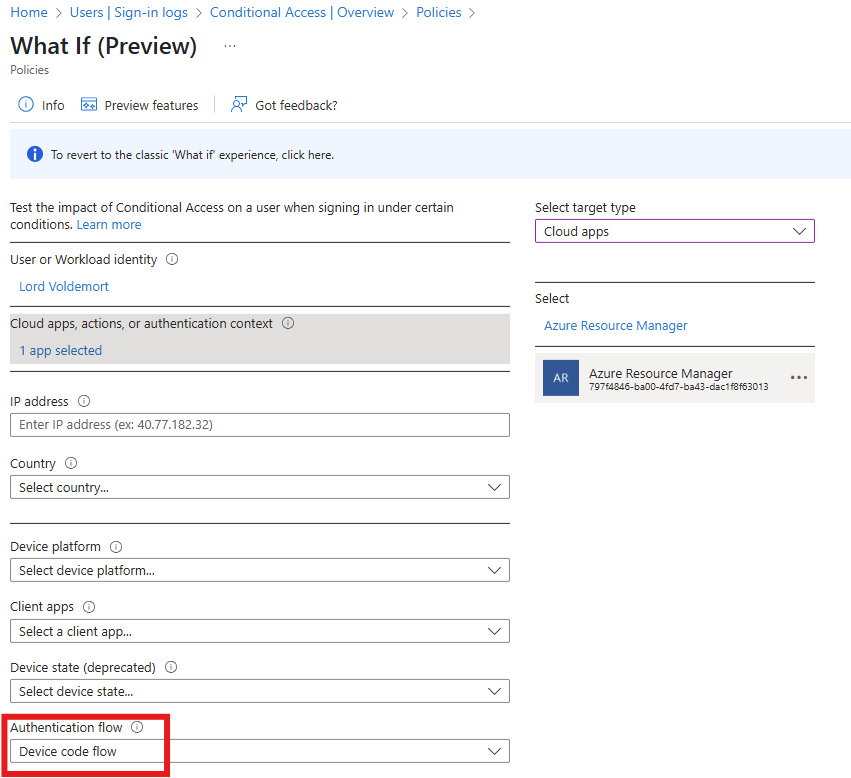
Task: Open the Preview features toolbar item
Action: coord(140,105)
